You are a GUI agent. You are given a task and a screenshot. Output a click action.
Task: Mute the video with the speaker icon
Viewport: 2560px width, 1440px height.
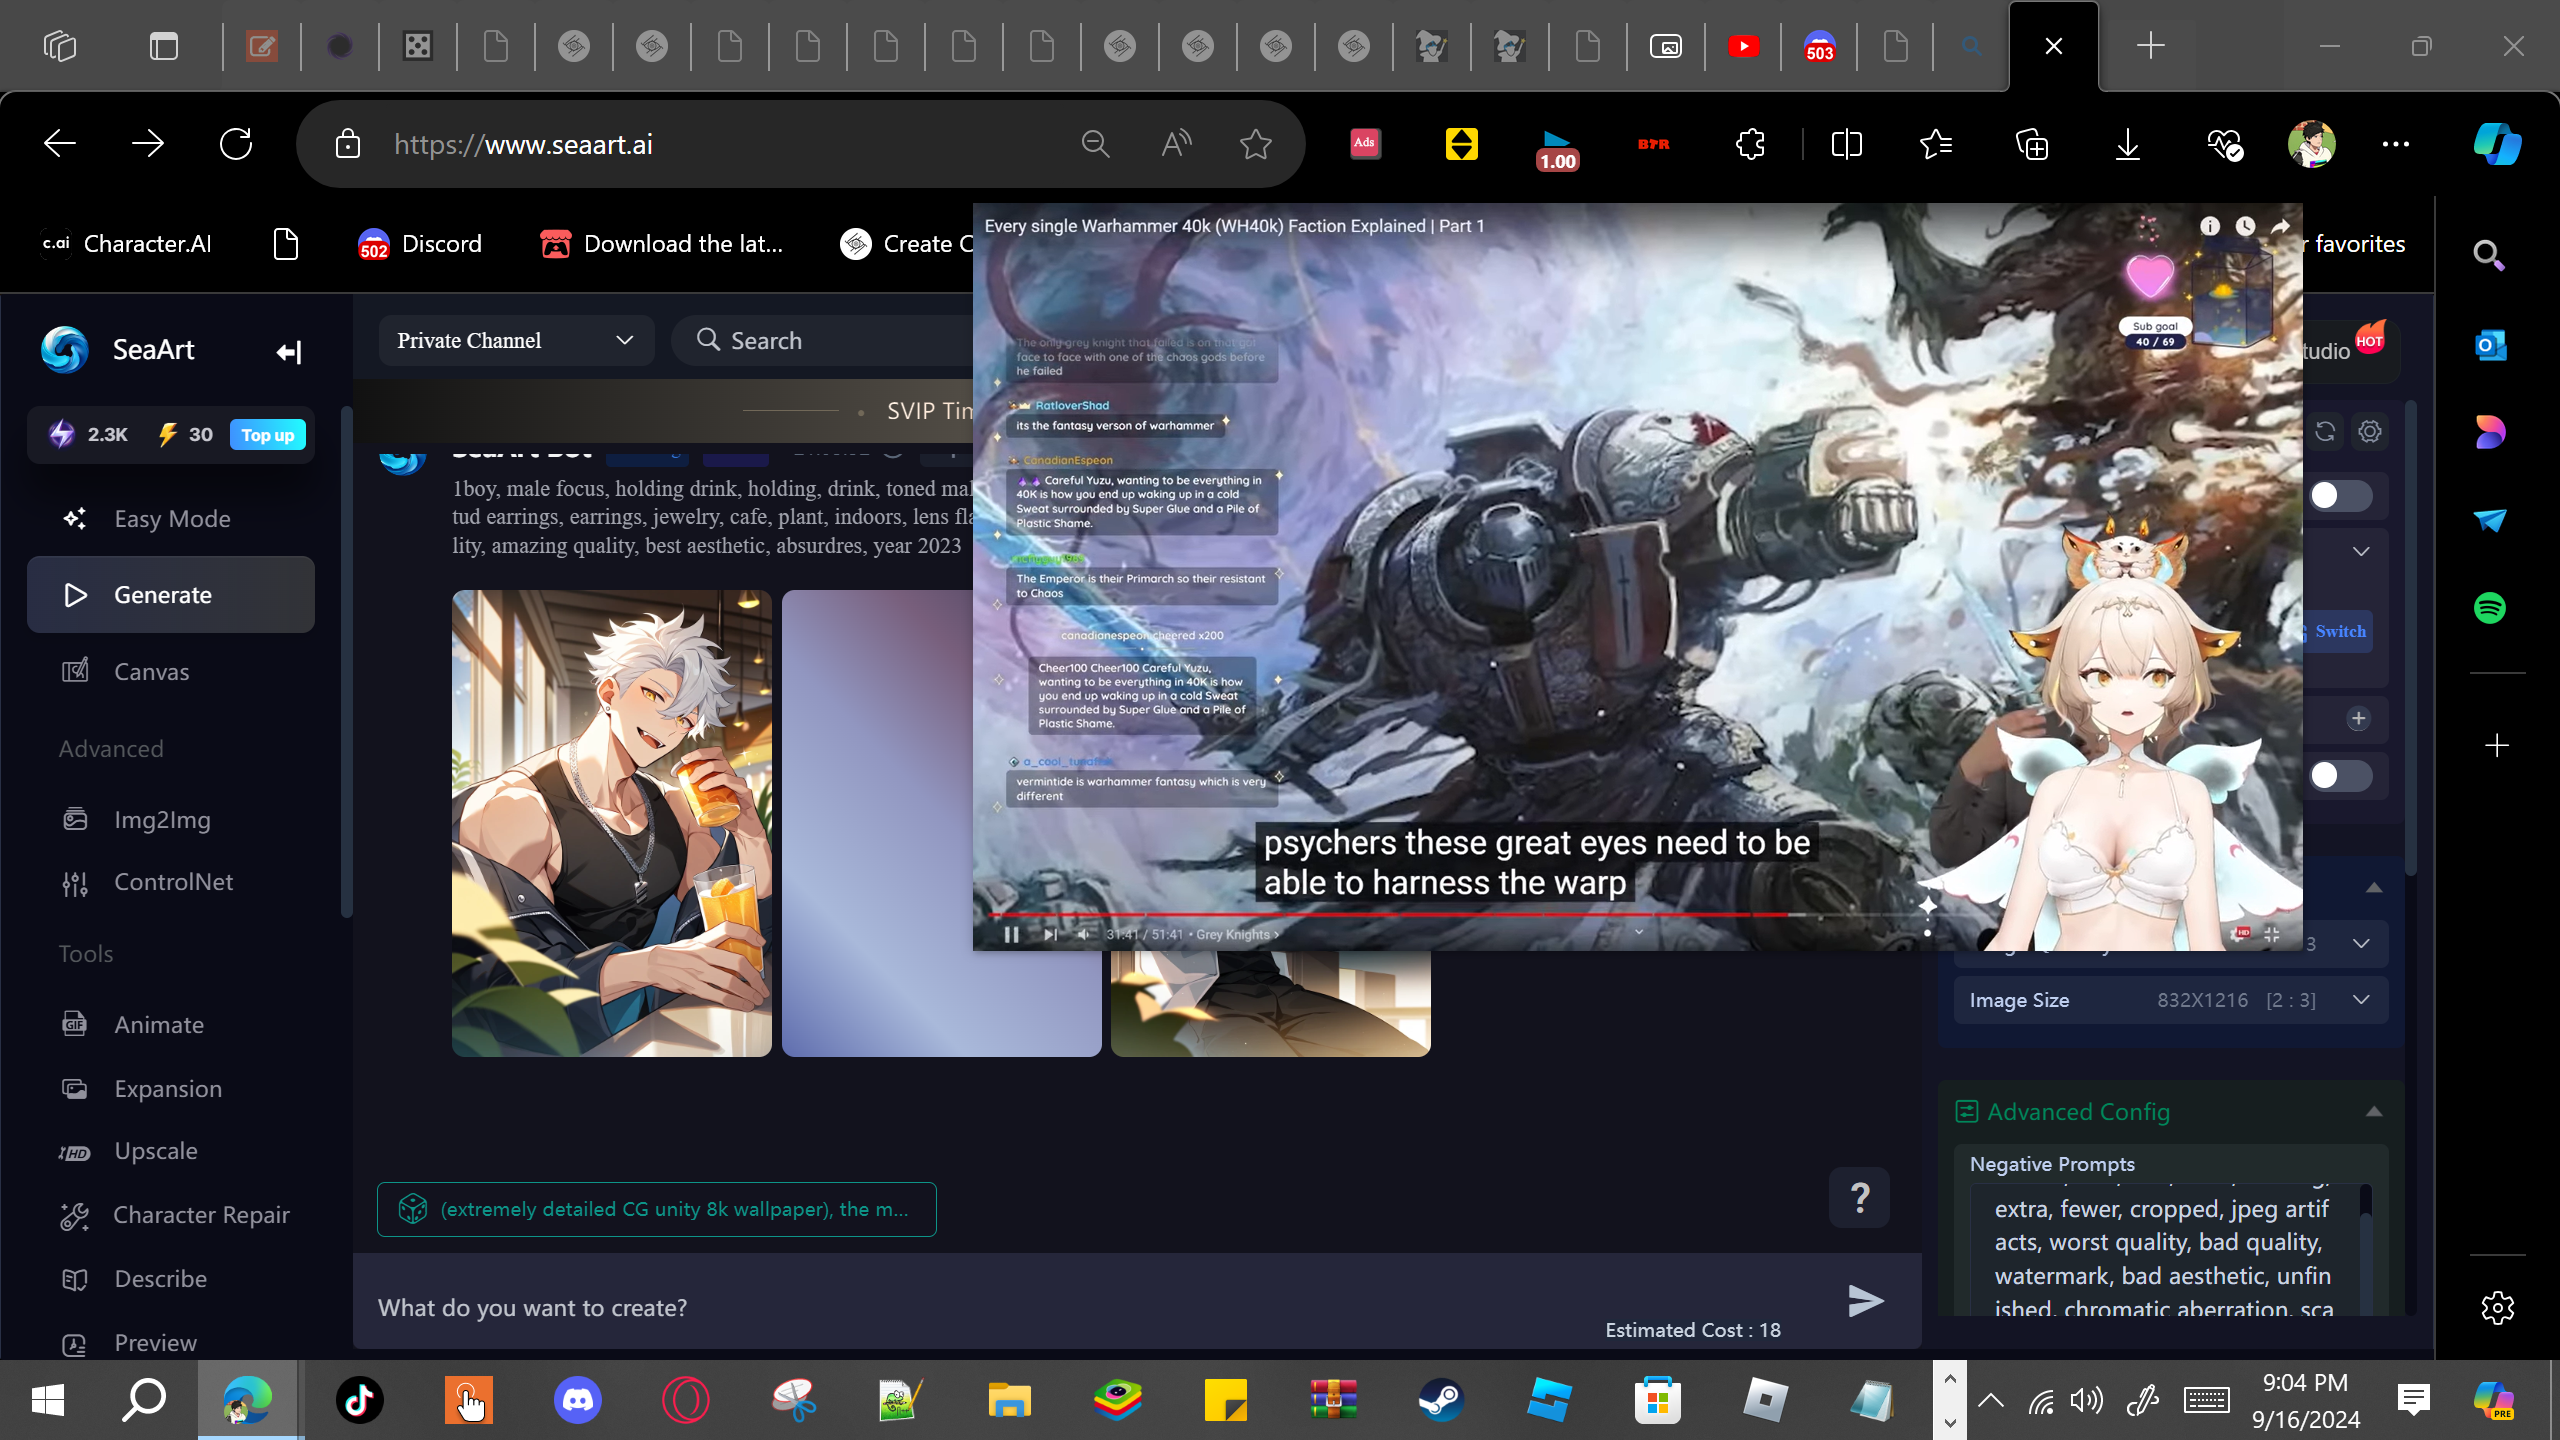point(1085,935)
